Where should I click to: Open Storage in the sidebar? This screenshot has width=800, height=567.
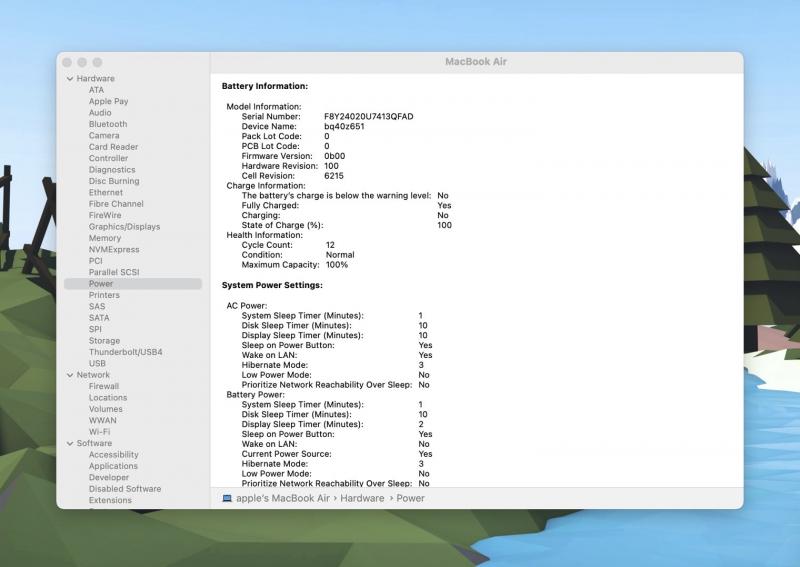pos(104,340)
